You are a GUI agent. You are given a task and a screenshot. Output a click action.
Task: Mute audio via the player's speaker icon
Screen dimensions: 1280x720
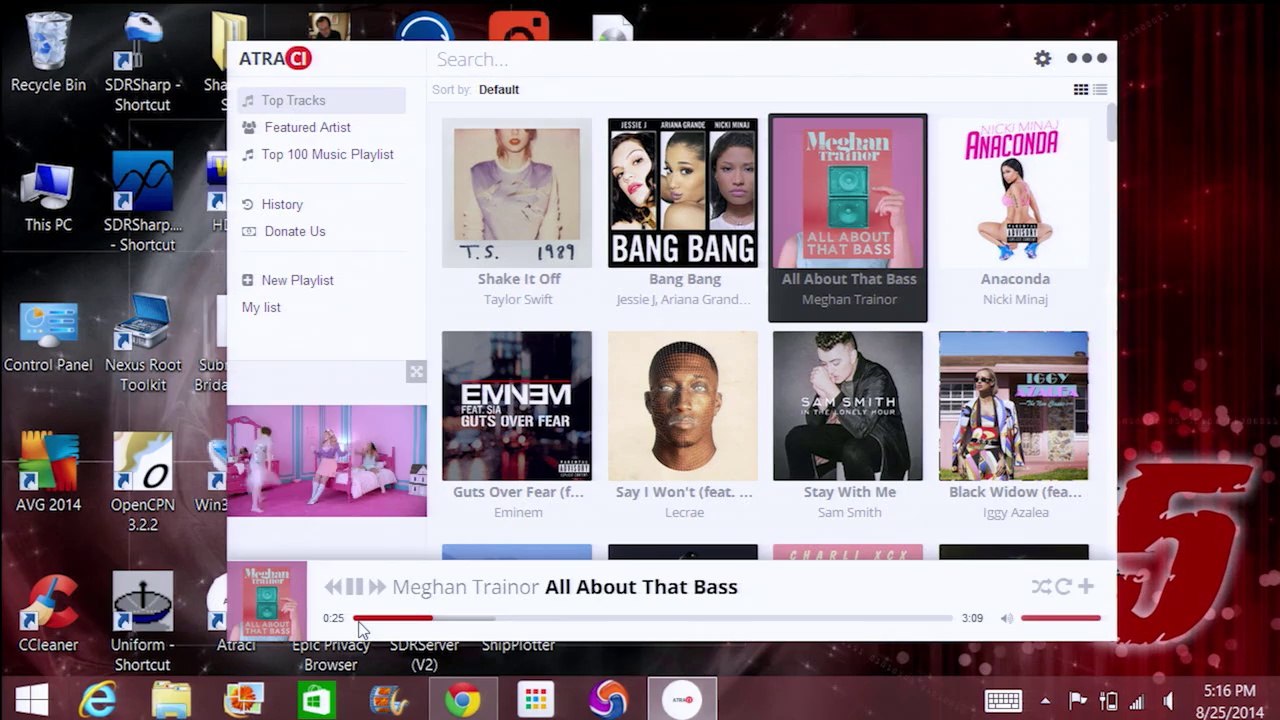1007,618
